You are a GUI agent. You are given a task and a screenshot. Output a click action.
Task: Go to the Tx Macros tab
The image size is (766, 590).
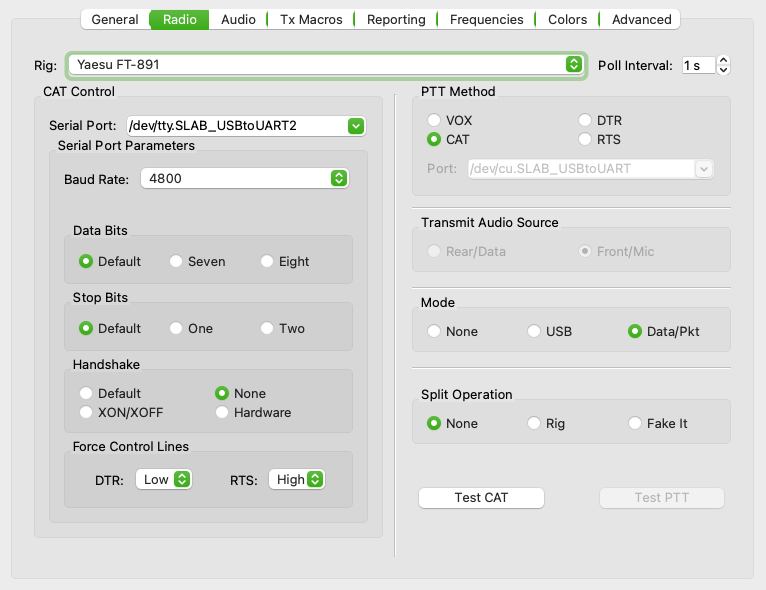coord(311,20)
